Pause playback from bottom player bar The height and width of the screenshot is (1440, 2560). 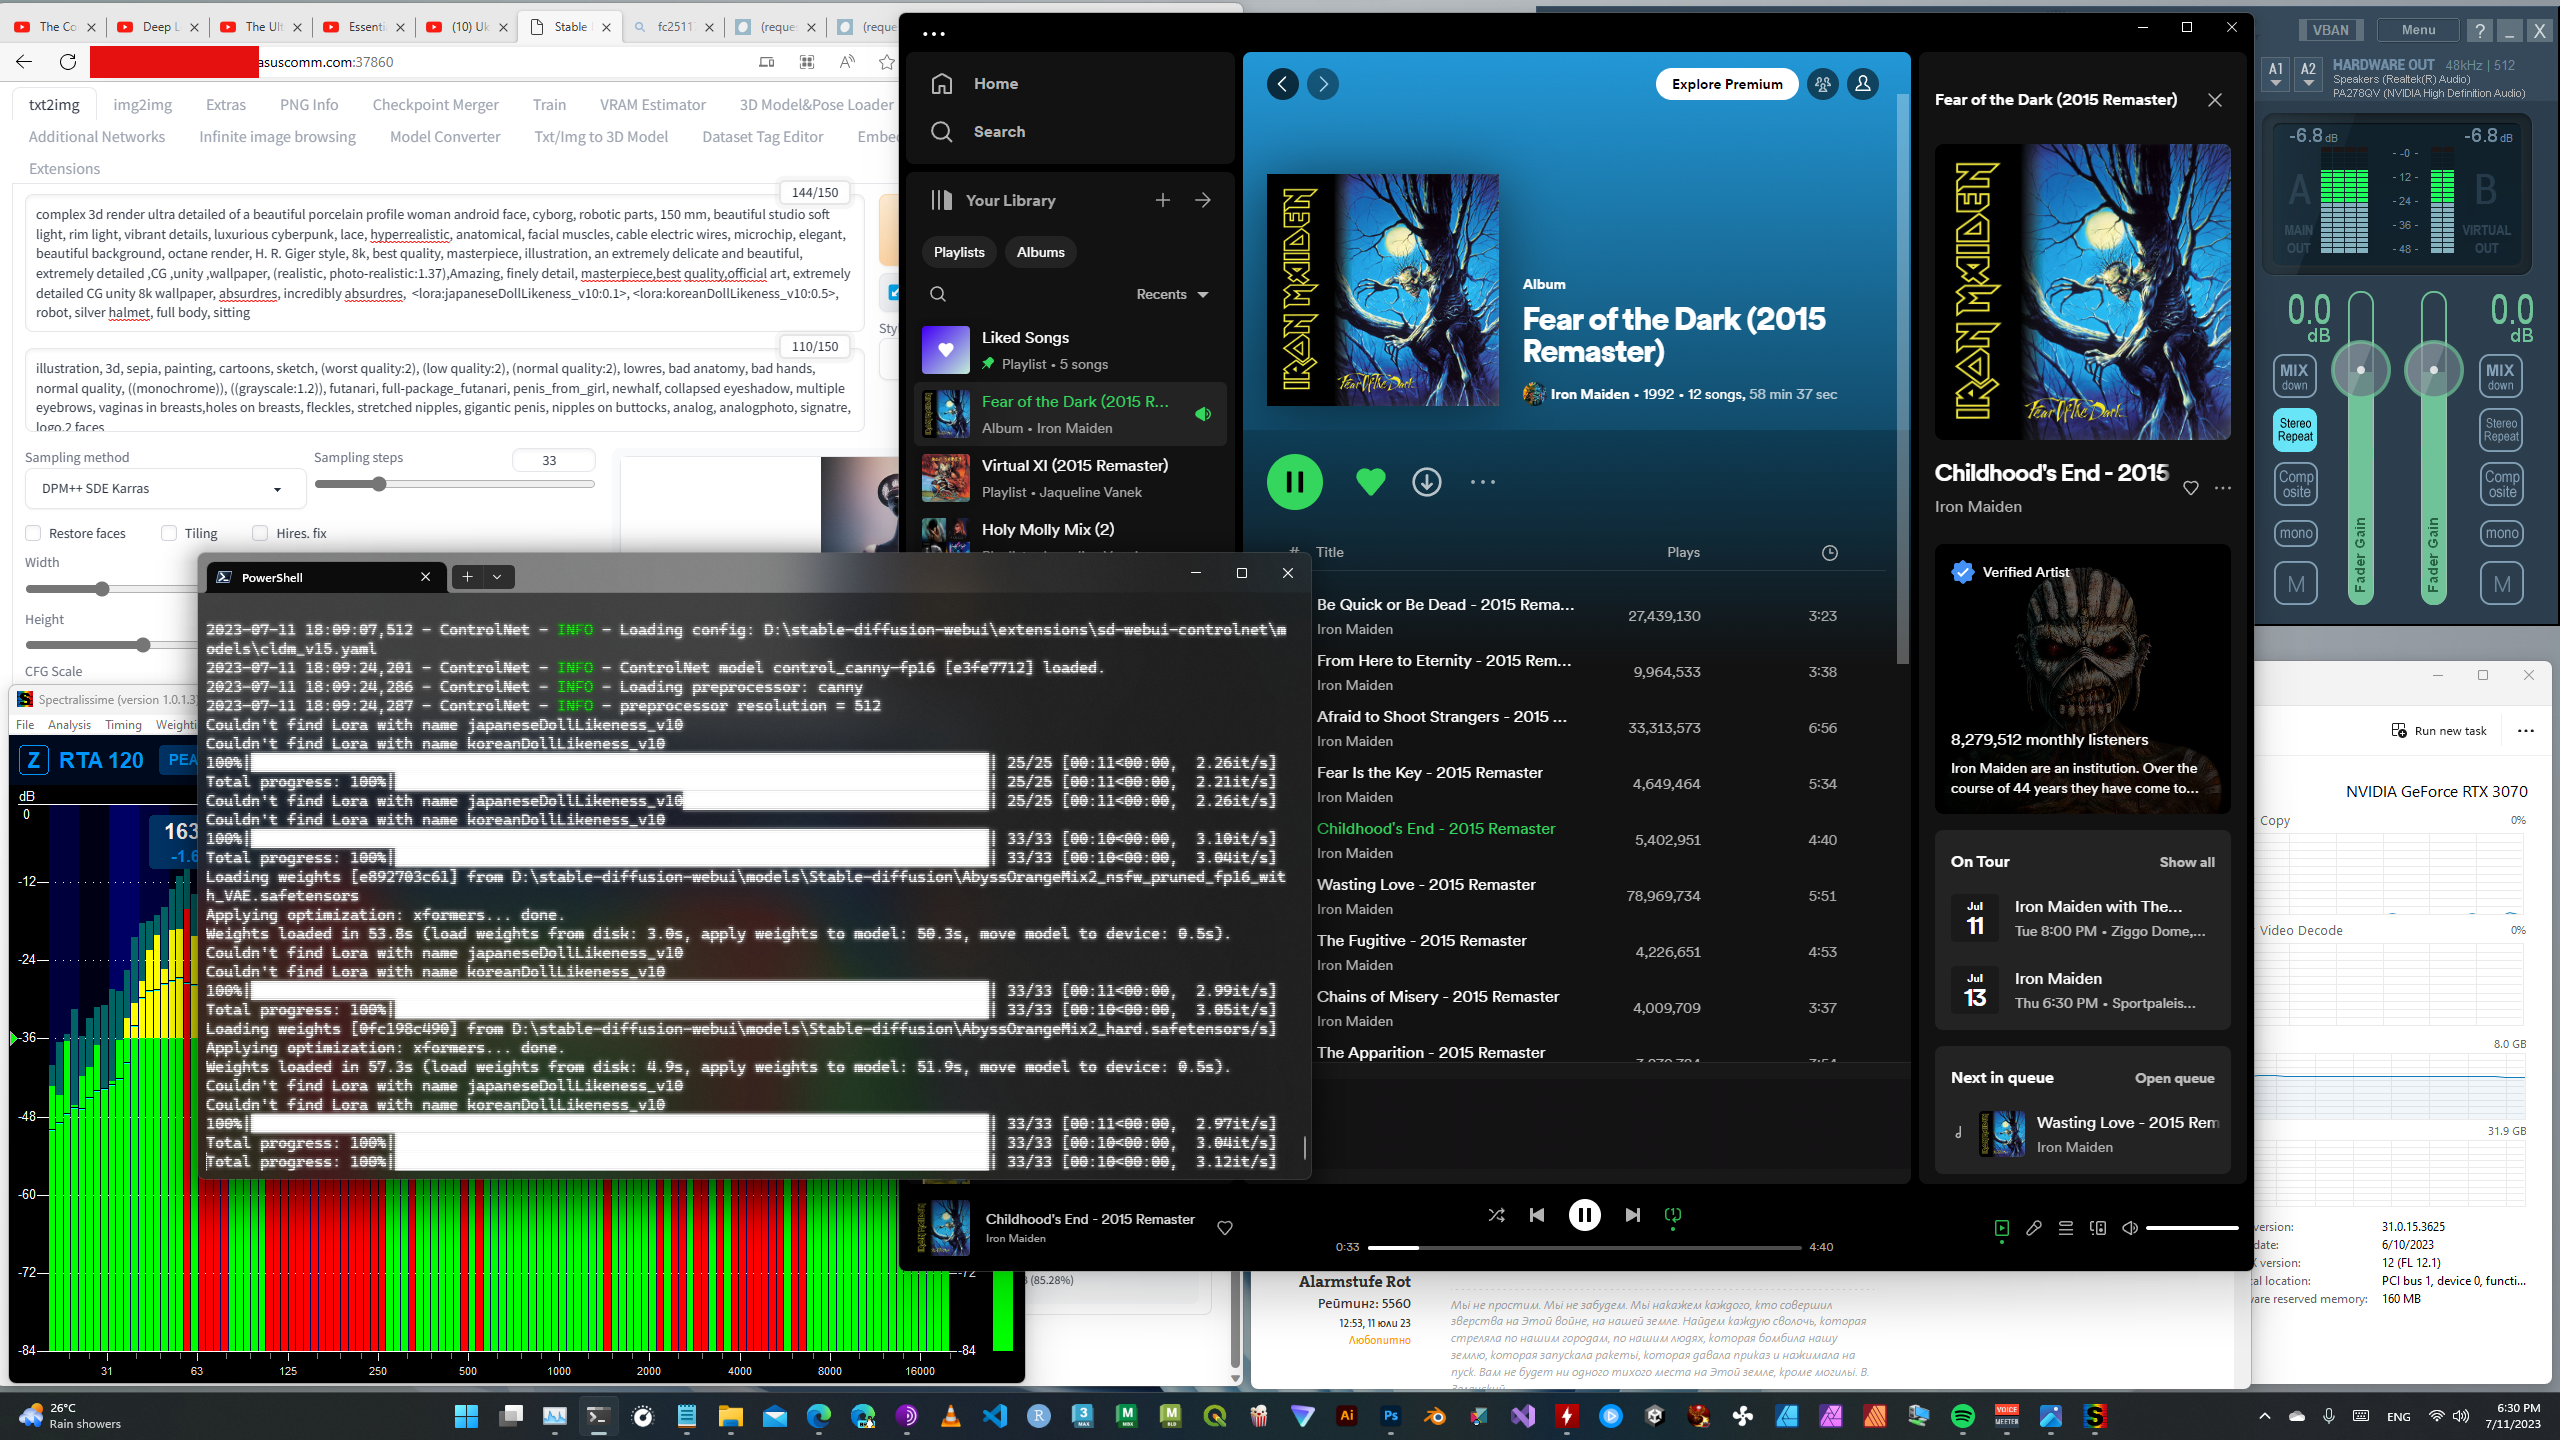tap(1584, 1215)
